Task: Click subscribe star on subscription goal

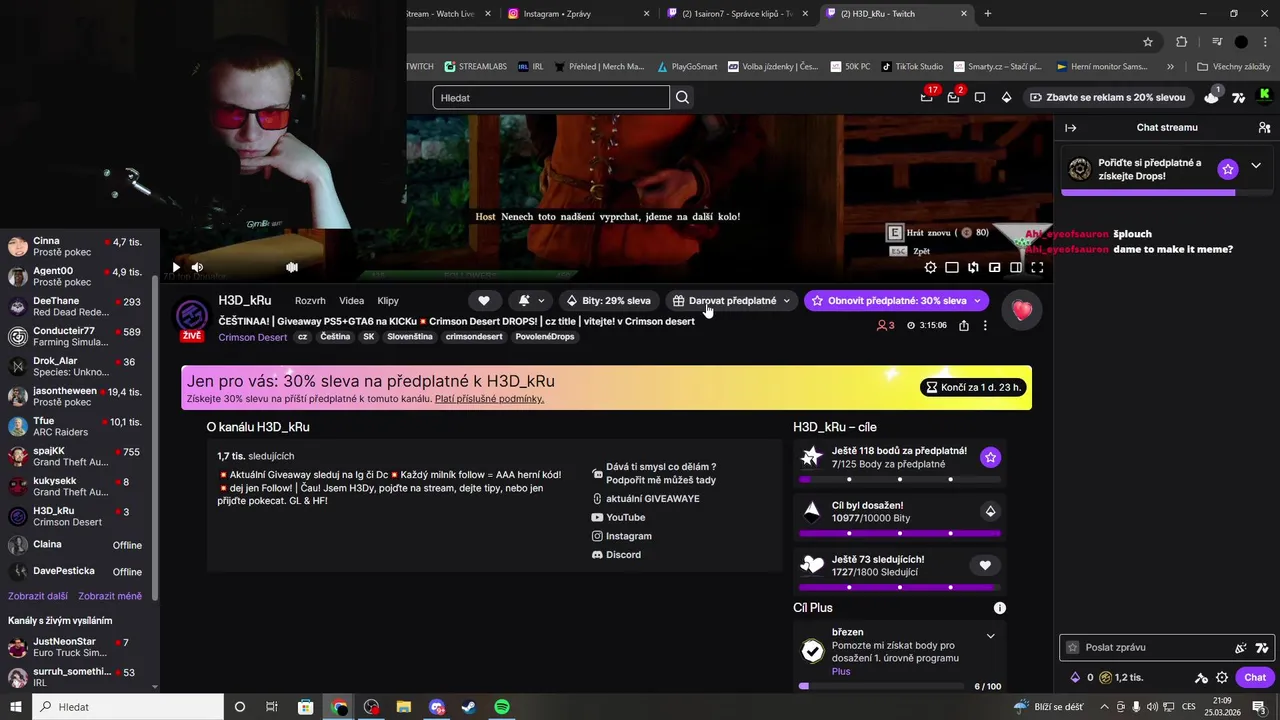Action: [x=990, y=457]
